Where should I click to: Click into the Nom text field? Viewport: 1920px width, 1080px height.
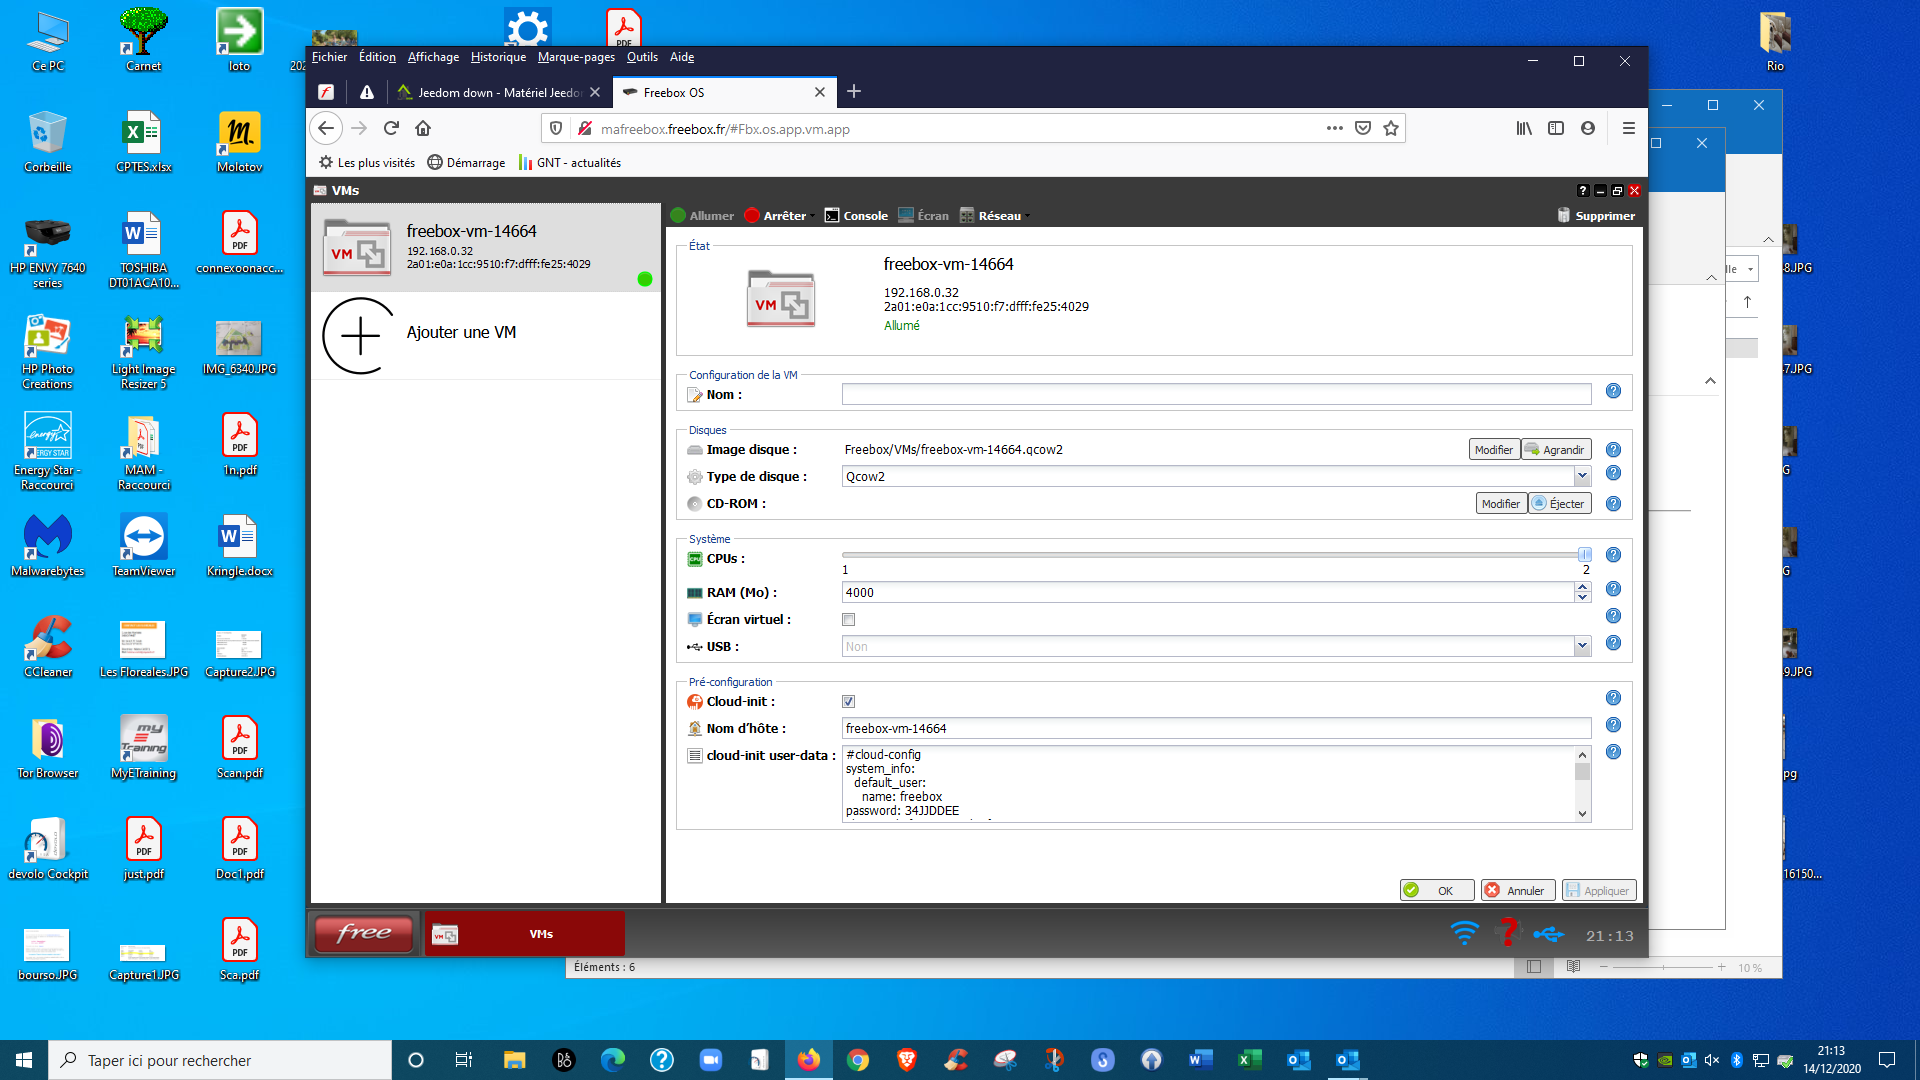point(1215,395)
